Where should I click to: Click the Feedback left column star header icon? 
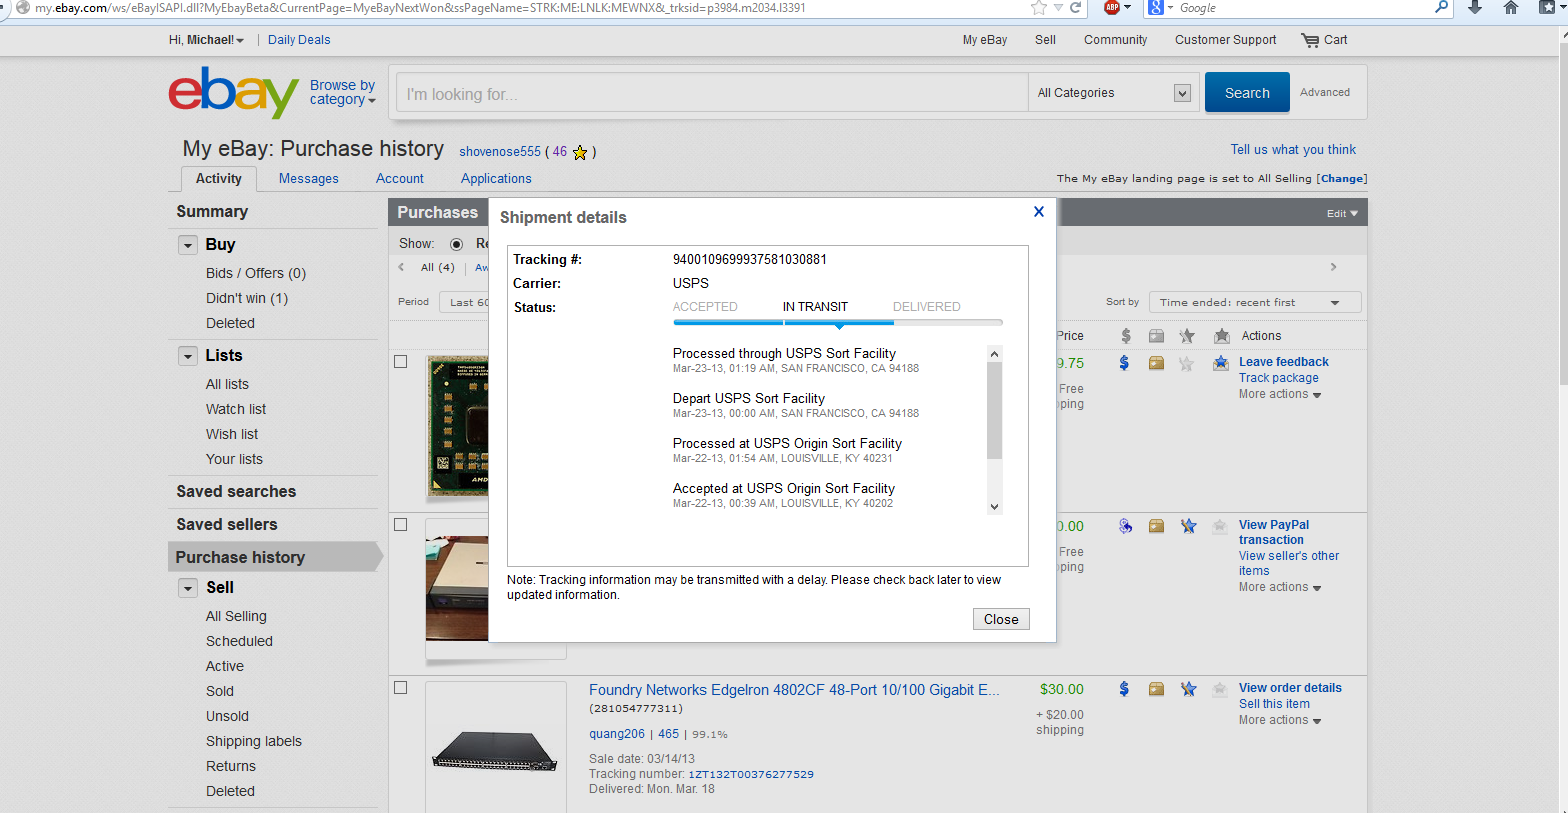[x=1187, y=336]
